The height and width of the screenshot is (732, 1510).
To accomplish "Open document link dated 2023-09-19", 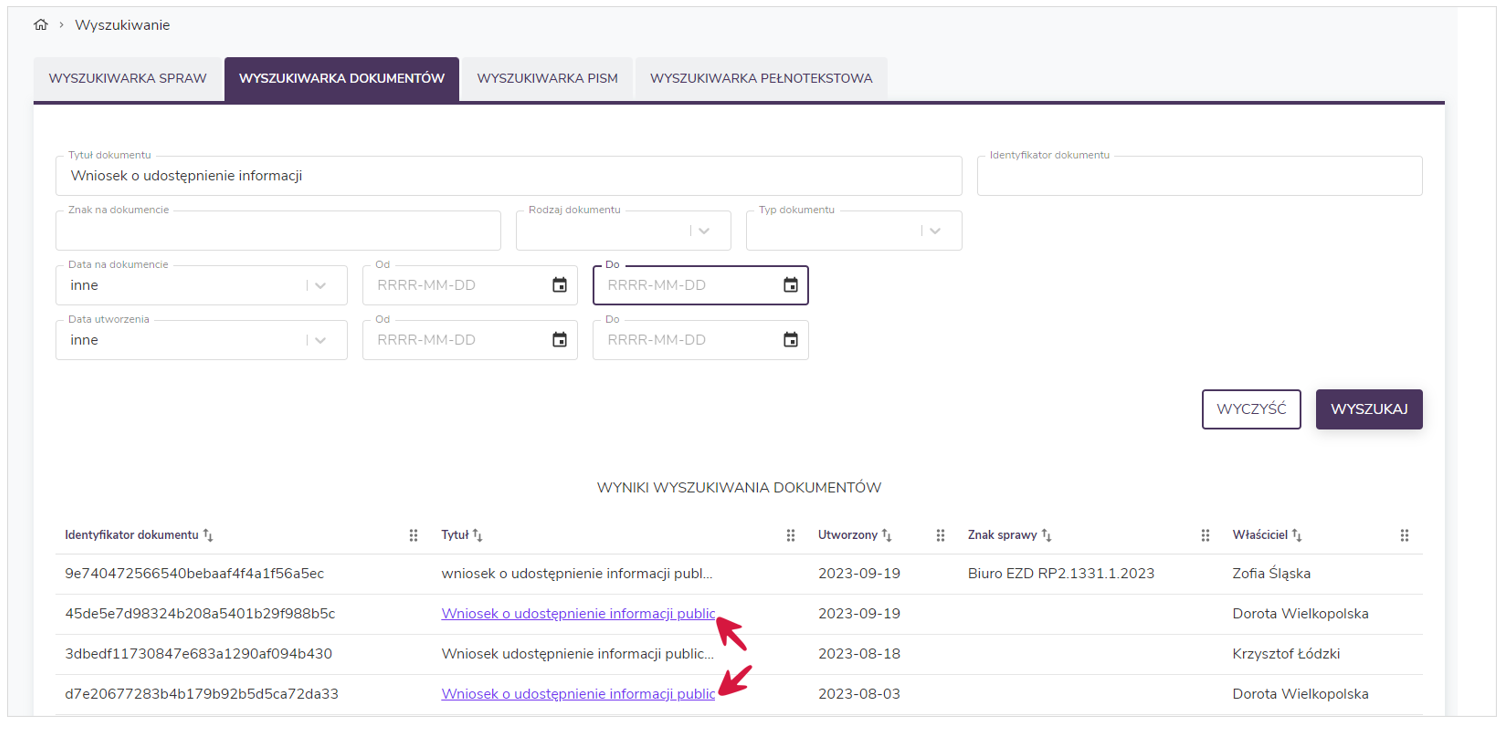I will pyautogui.click(x=578, y=614).
